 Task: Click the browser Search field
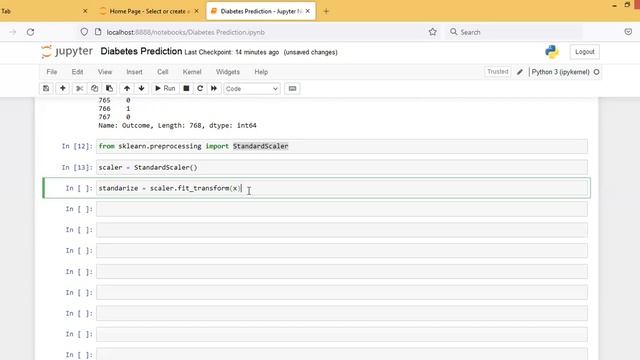515,32
